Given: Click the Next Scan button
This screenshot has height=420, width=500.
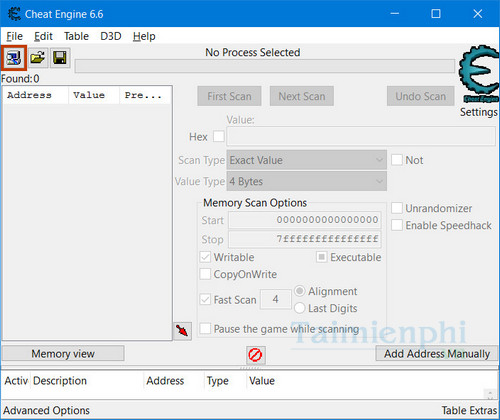Looking at the screenshot, I should coord(302,96).
